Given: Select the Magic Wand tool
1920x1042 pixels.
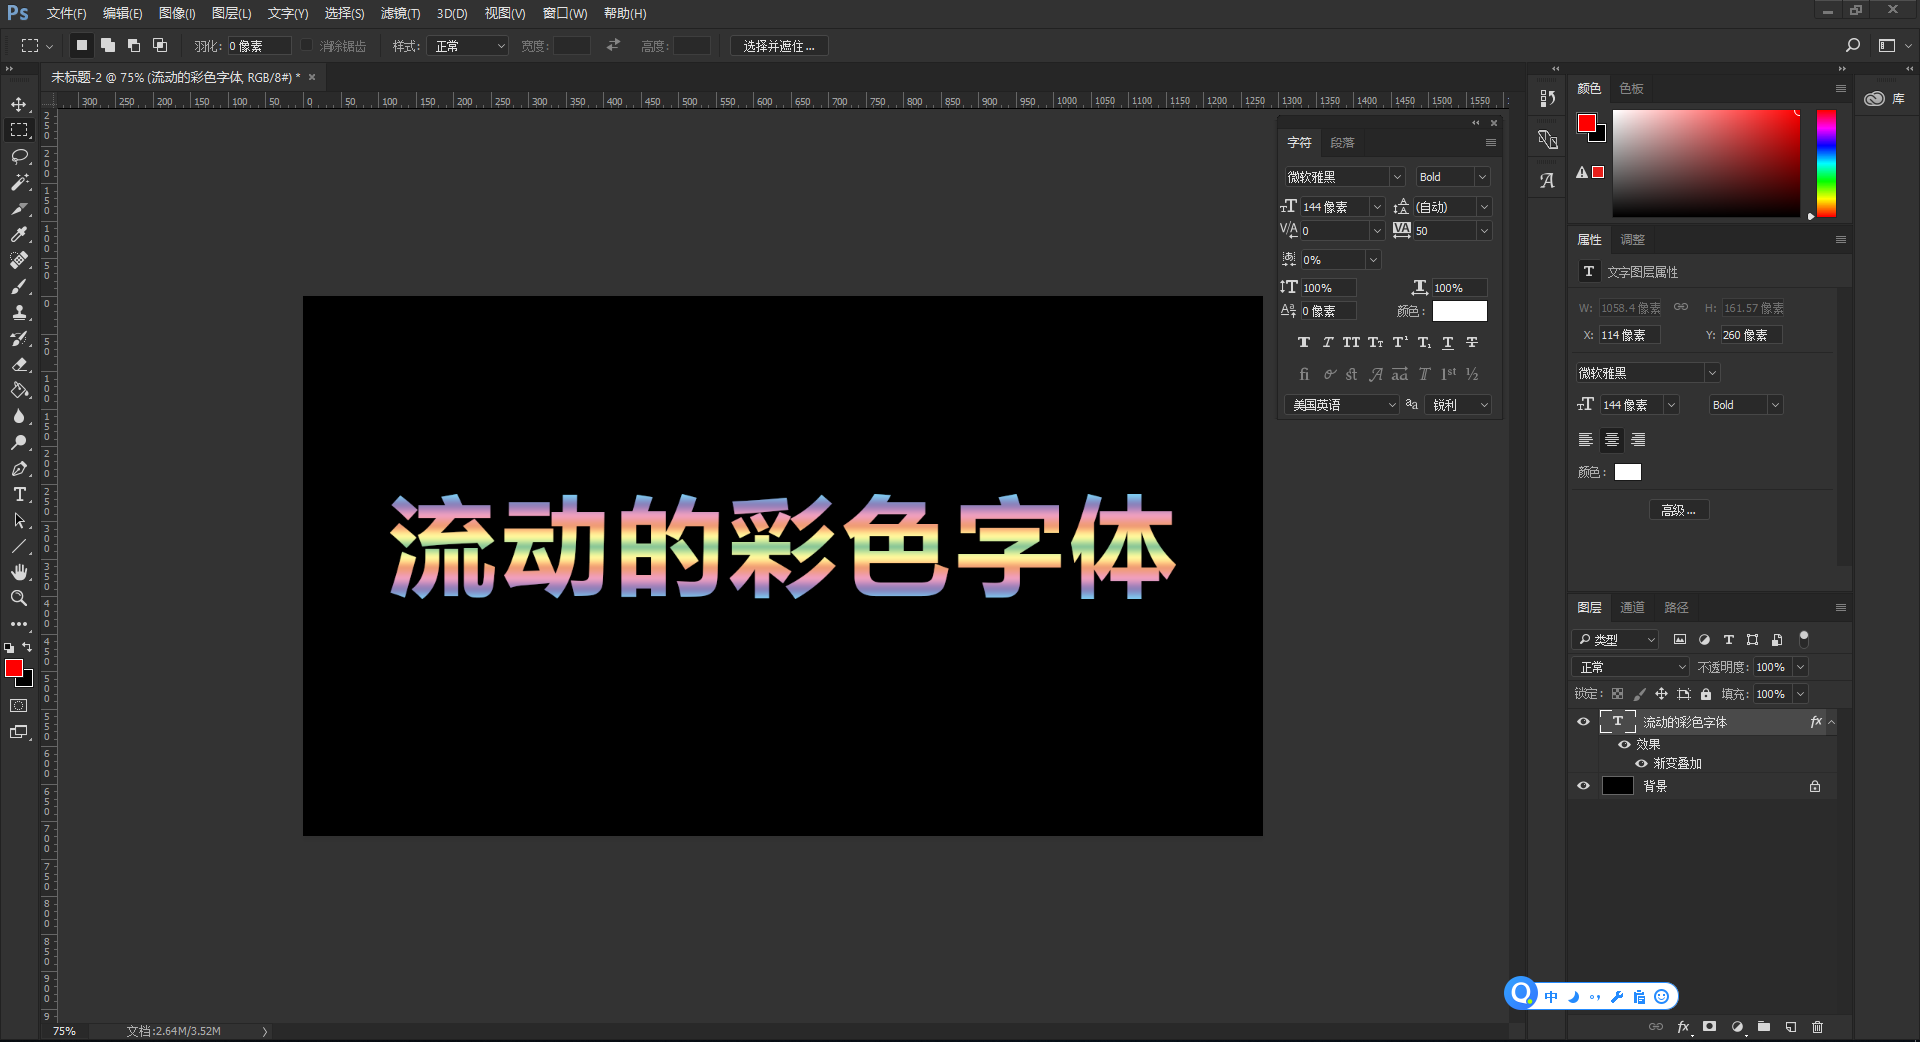Looking at the screenshot, I should (x=19, y=182).
